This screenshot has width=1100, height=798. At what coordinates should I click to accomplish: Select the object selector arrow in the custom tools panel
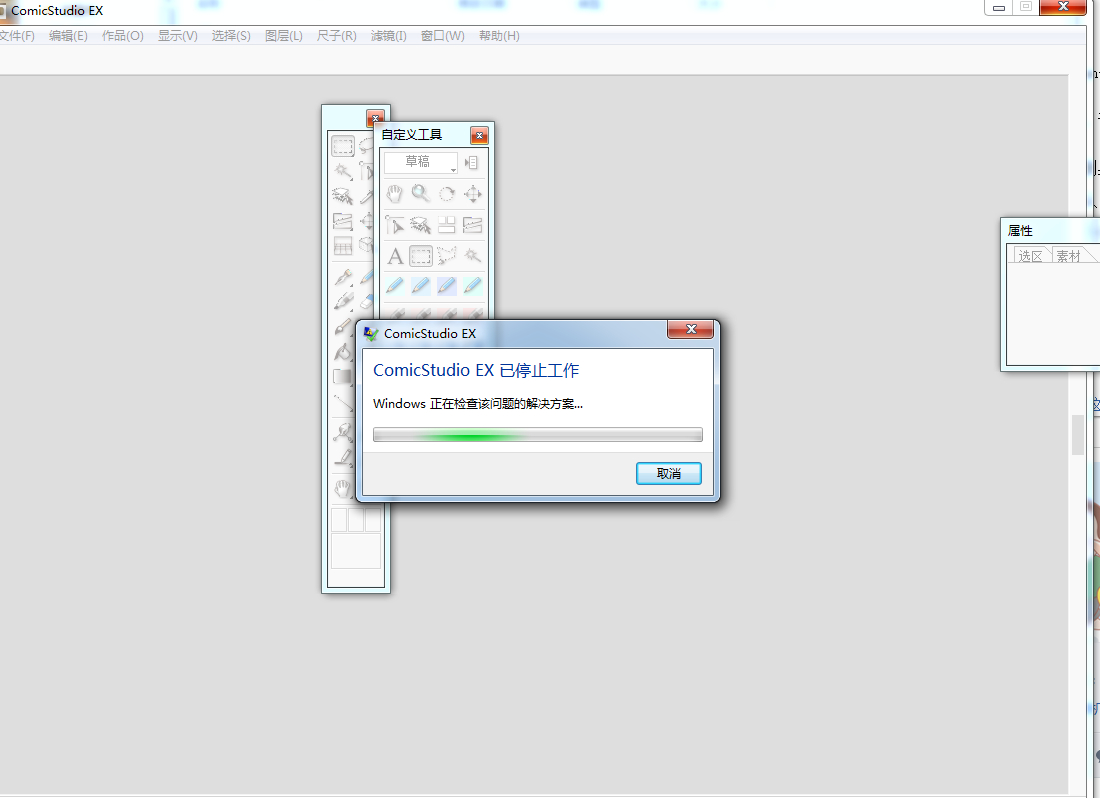coord(395,224)
